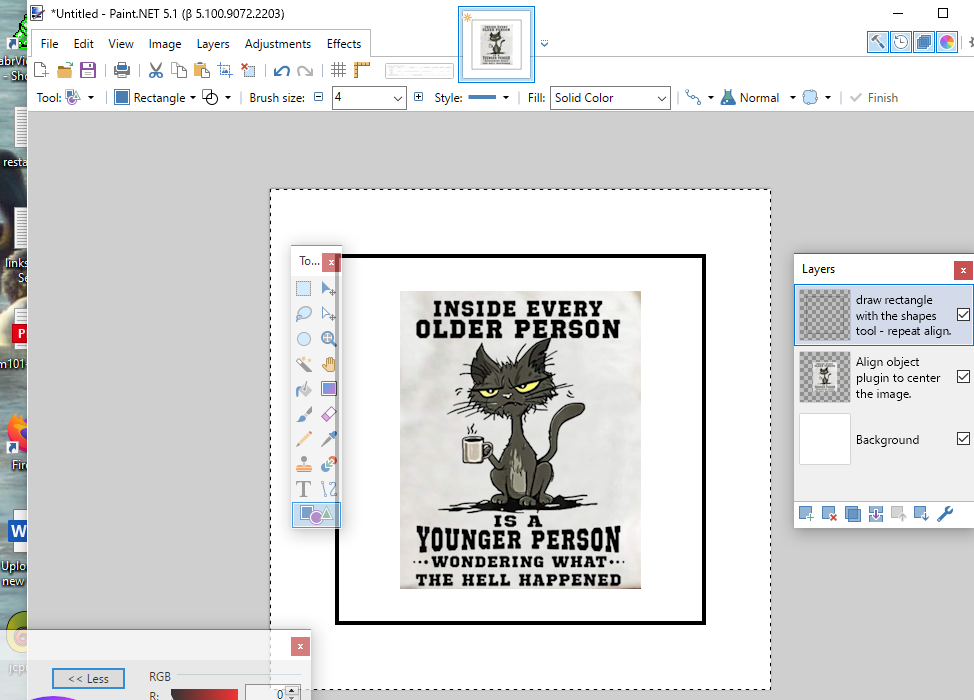The width and height of the screenshot is (974, 700).
Task: Select the Magic Wand tool
Action: (x=304, y=364)
